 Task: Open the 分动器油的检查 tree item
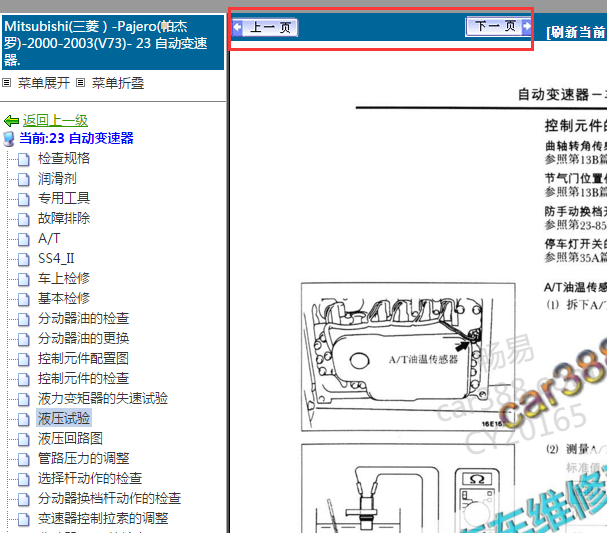click(83, 319)
